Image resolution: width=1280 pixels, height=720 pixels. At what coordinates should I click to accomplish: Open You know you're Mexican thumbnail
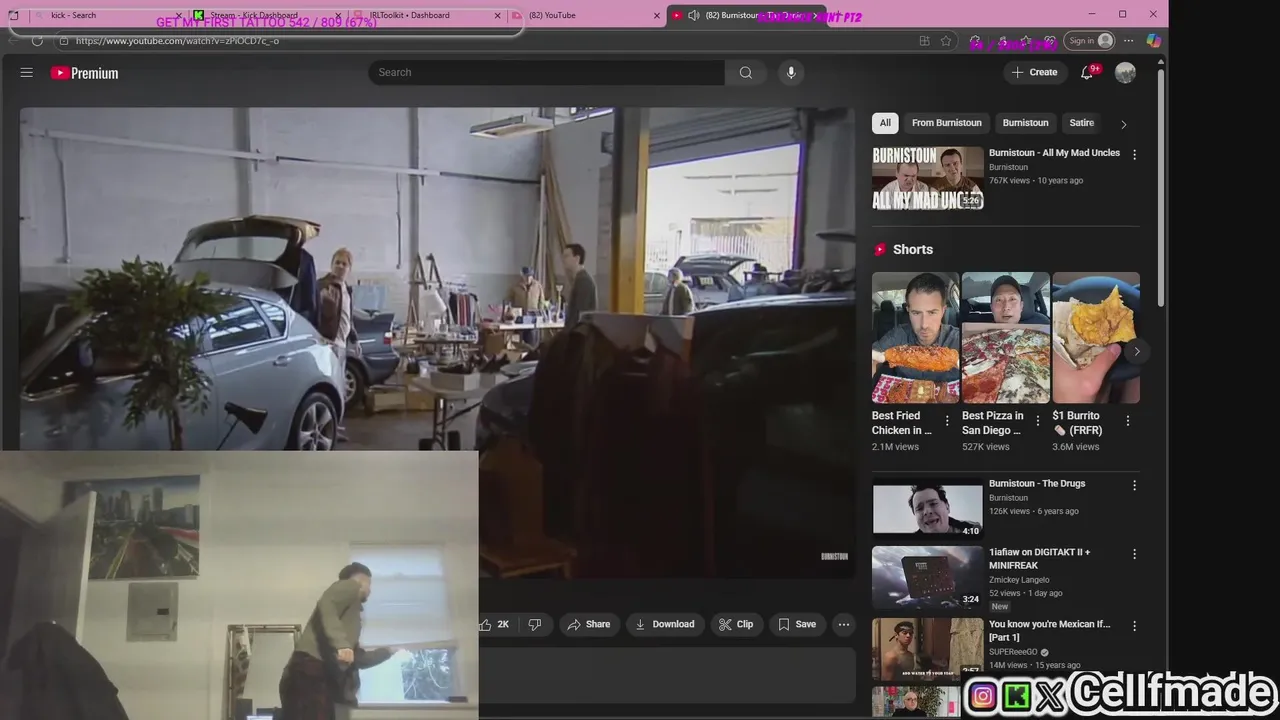[928, 648]
